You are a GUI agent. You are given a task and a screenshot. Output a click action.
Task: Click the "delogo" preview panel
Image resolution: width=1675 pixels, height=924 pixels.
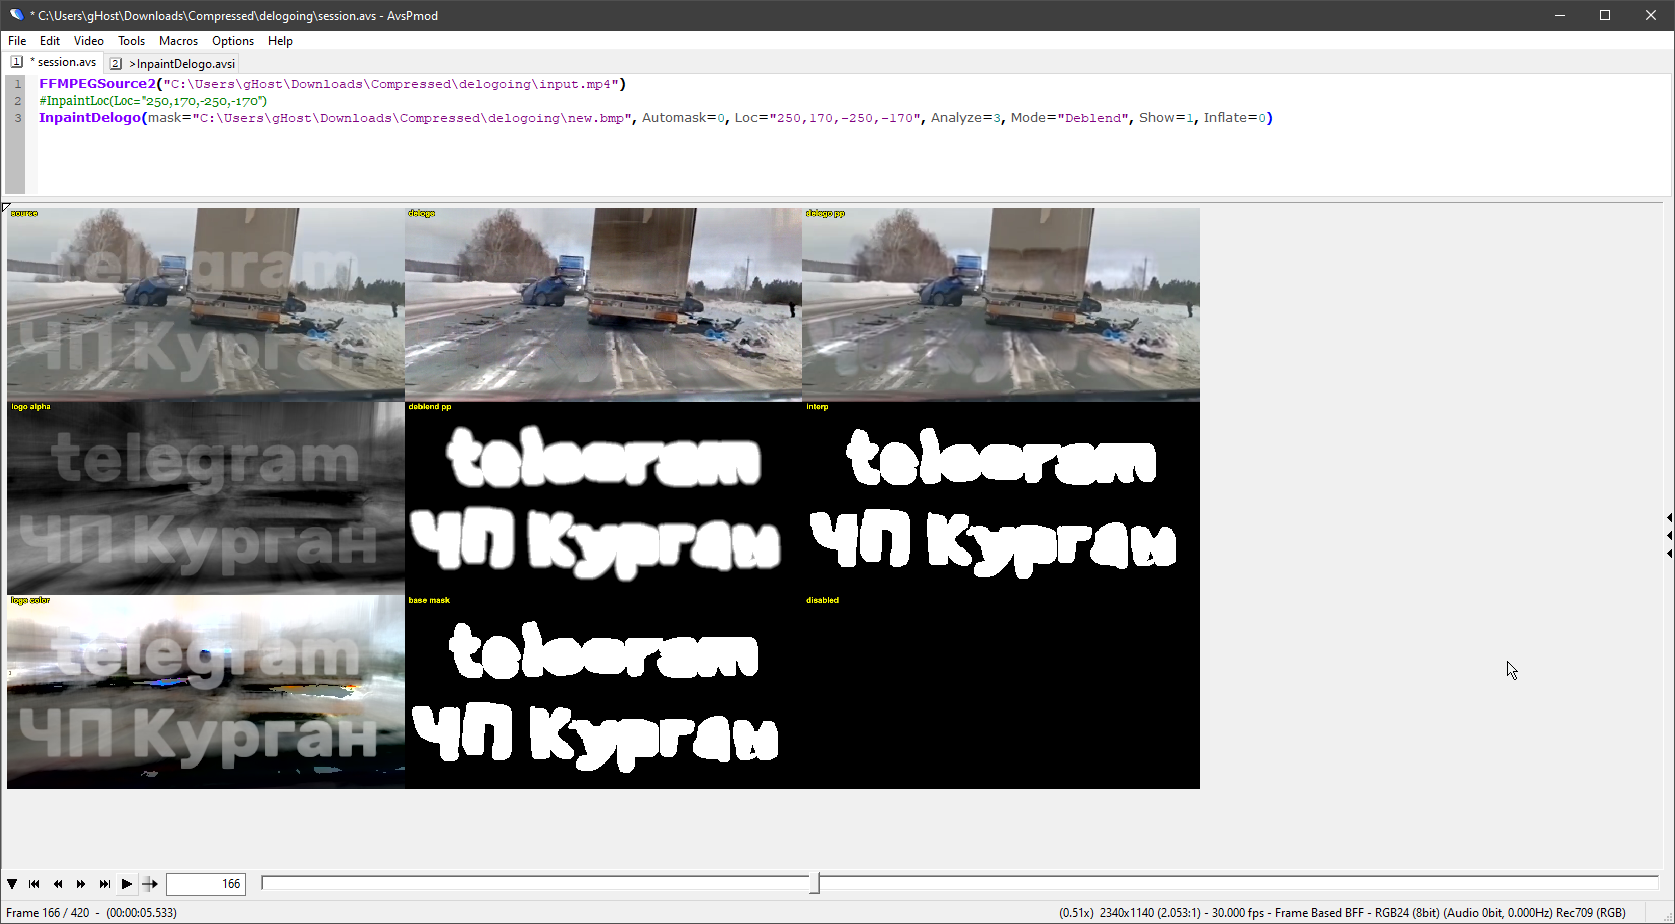[x=603, y=304]
